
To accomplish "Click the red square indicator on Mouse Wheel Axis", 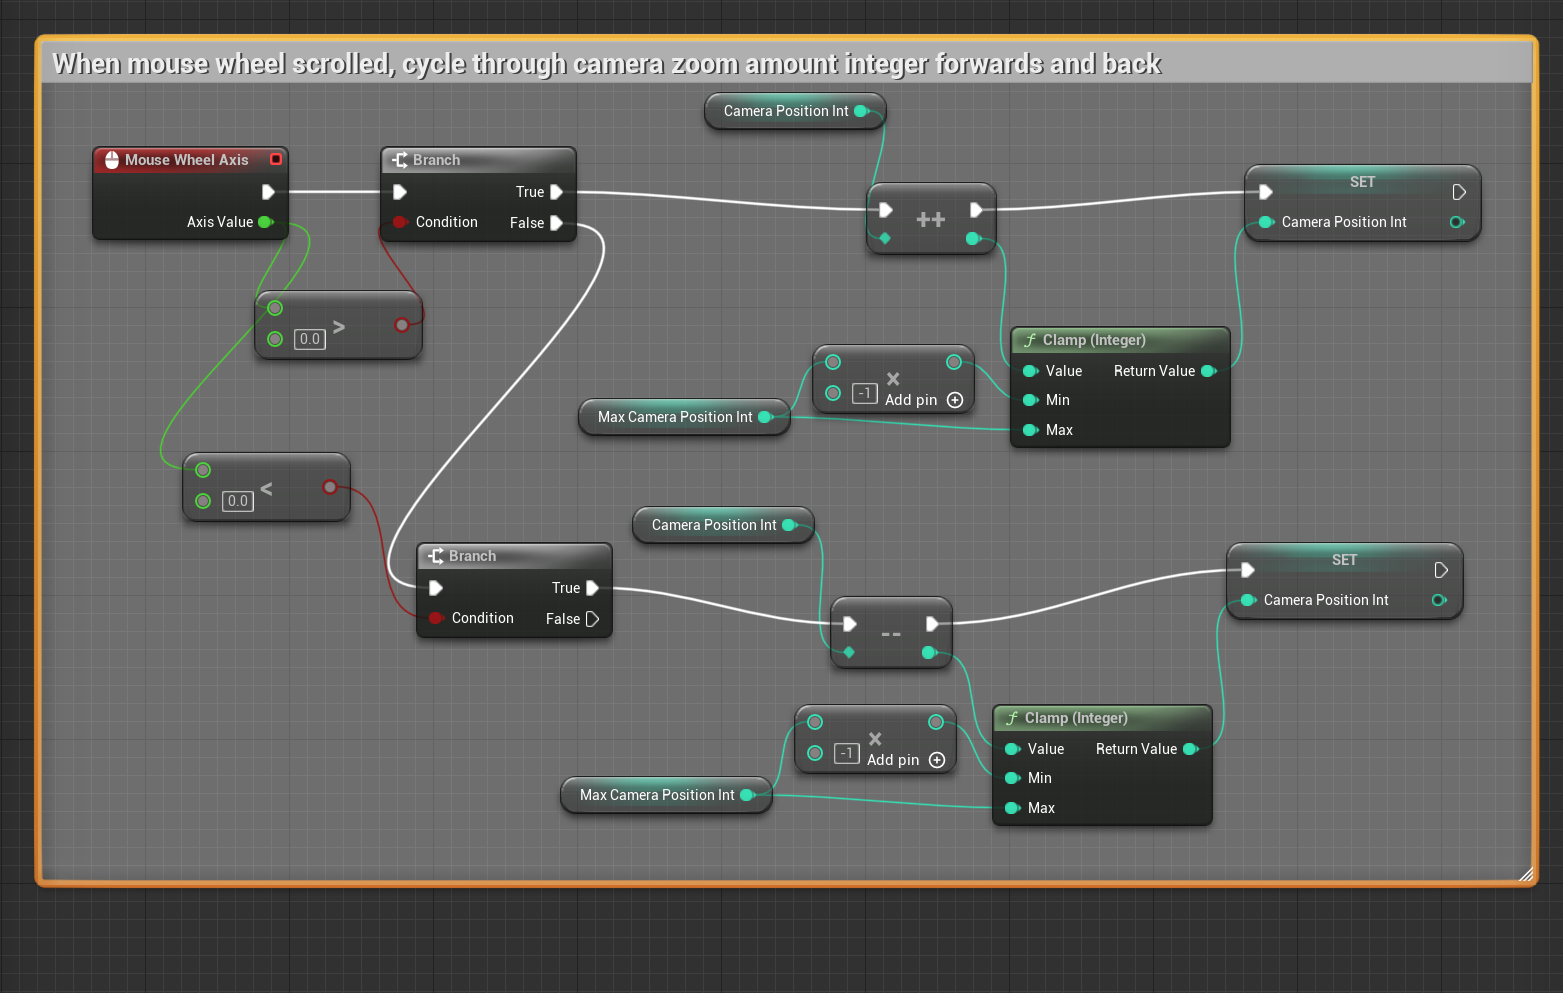I will pos(276,159).
